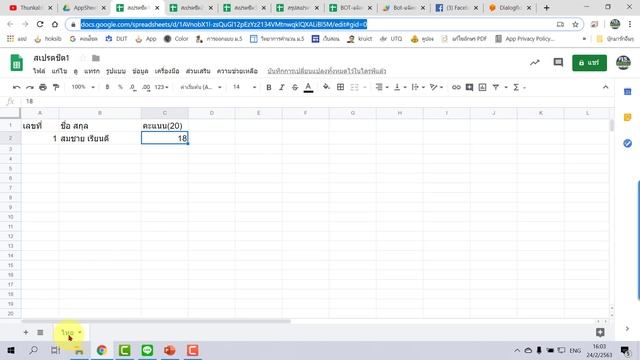Print the spreadsheet

42,87
